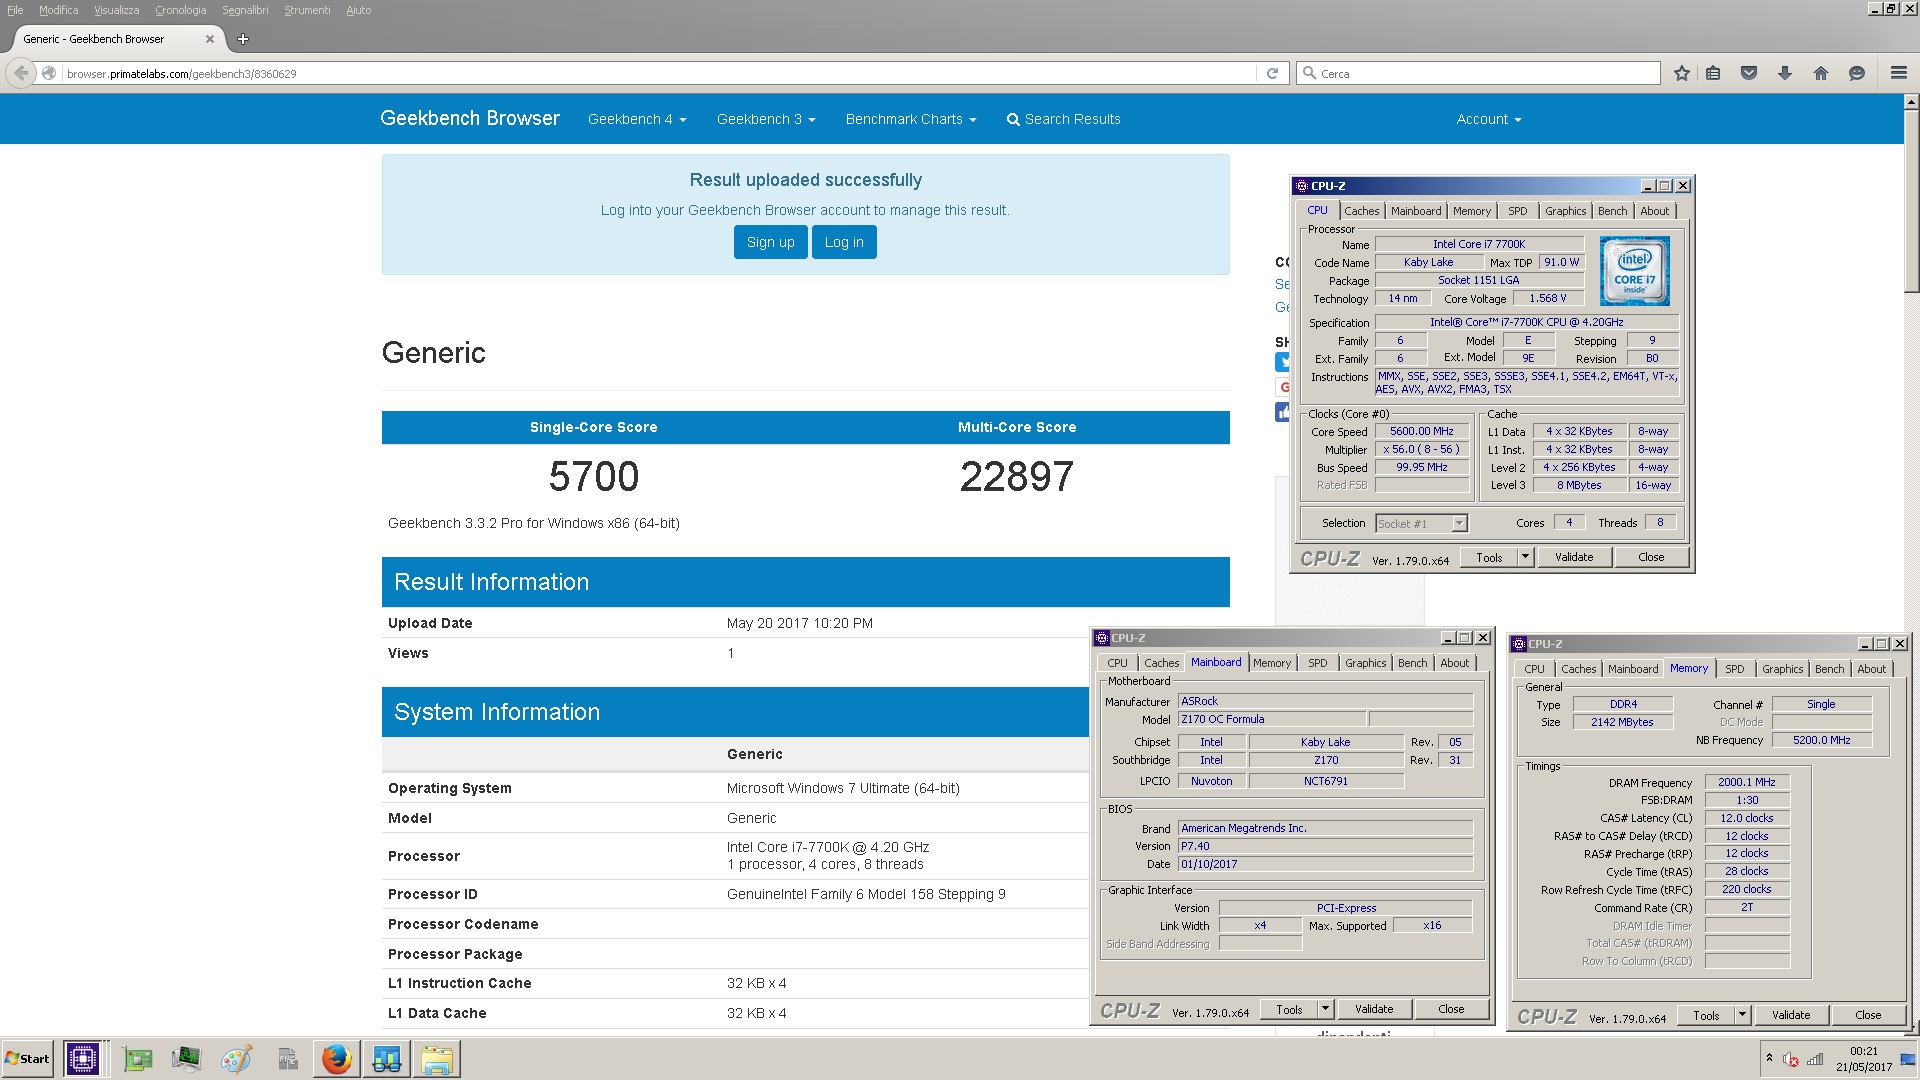Open Tools dropdown arrow in the Mainboard CPU-Z window
The image size is (1920, 1080).
pos(1325,1009)
